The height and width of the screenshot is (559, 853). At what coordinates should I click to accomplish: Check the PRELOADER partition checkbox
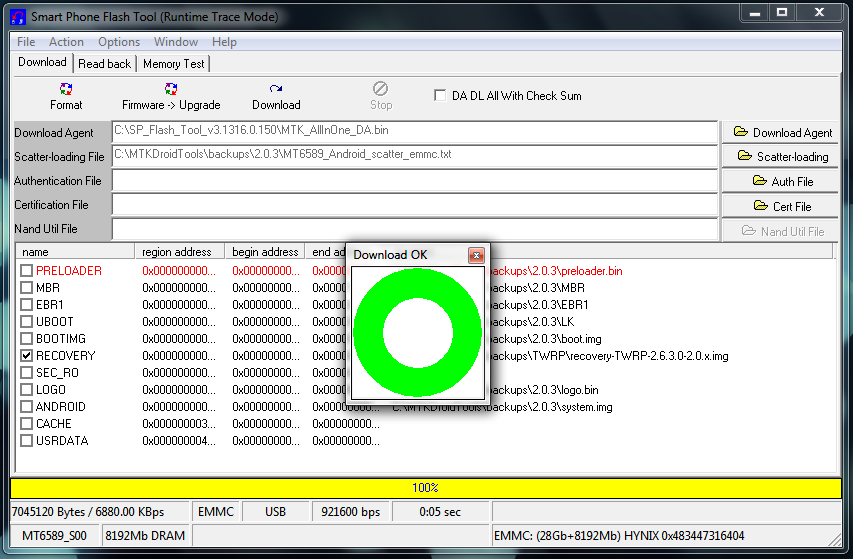tap(27, 271)
